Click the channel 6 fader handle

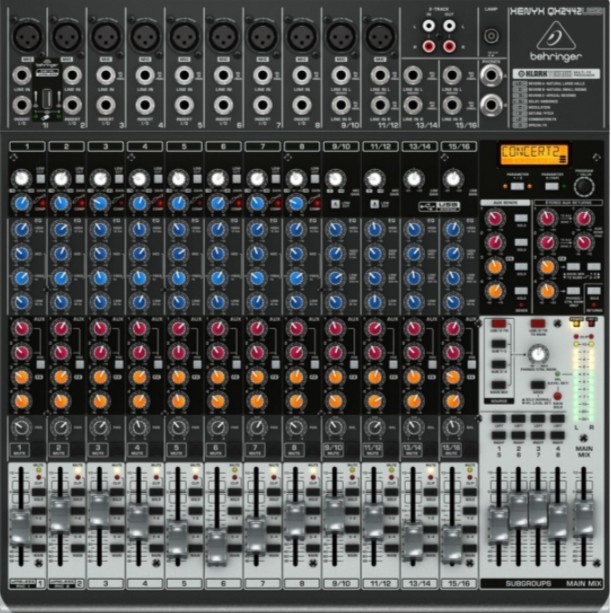click(217, 548)
